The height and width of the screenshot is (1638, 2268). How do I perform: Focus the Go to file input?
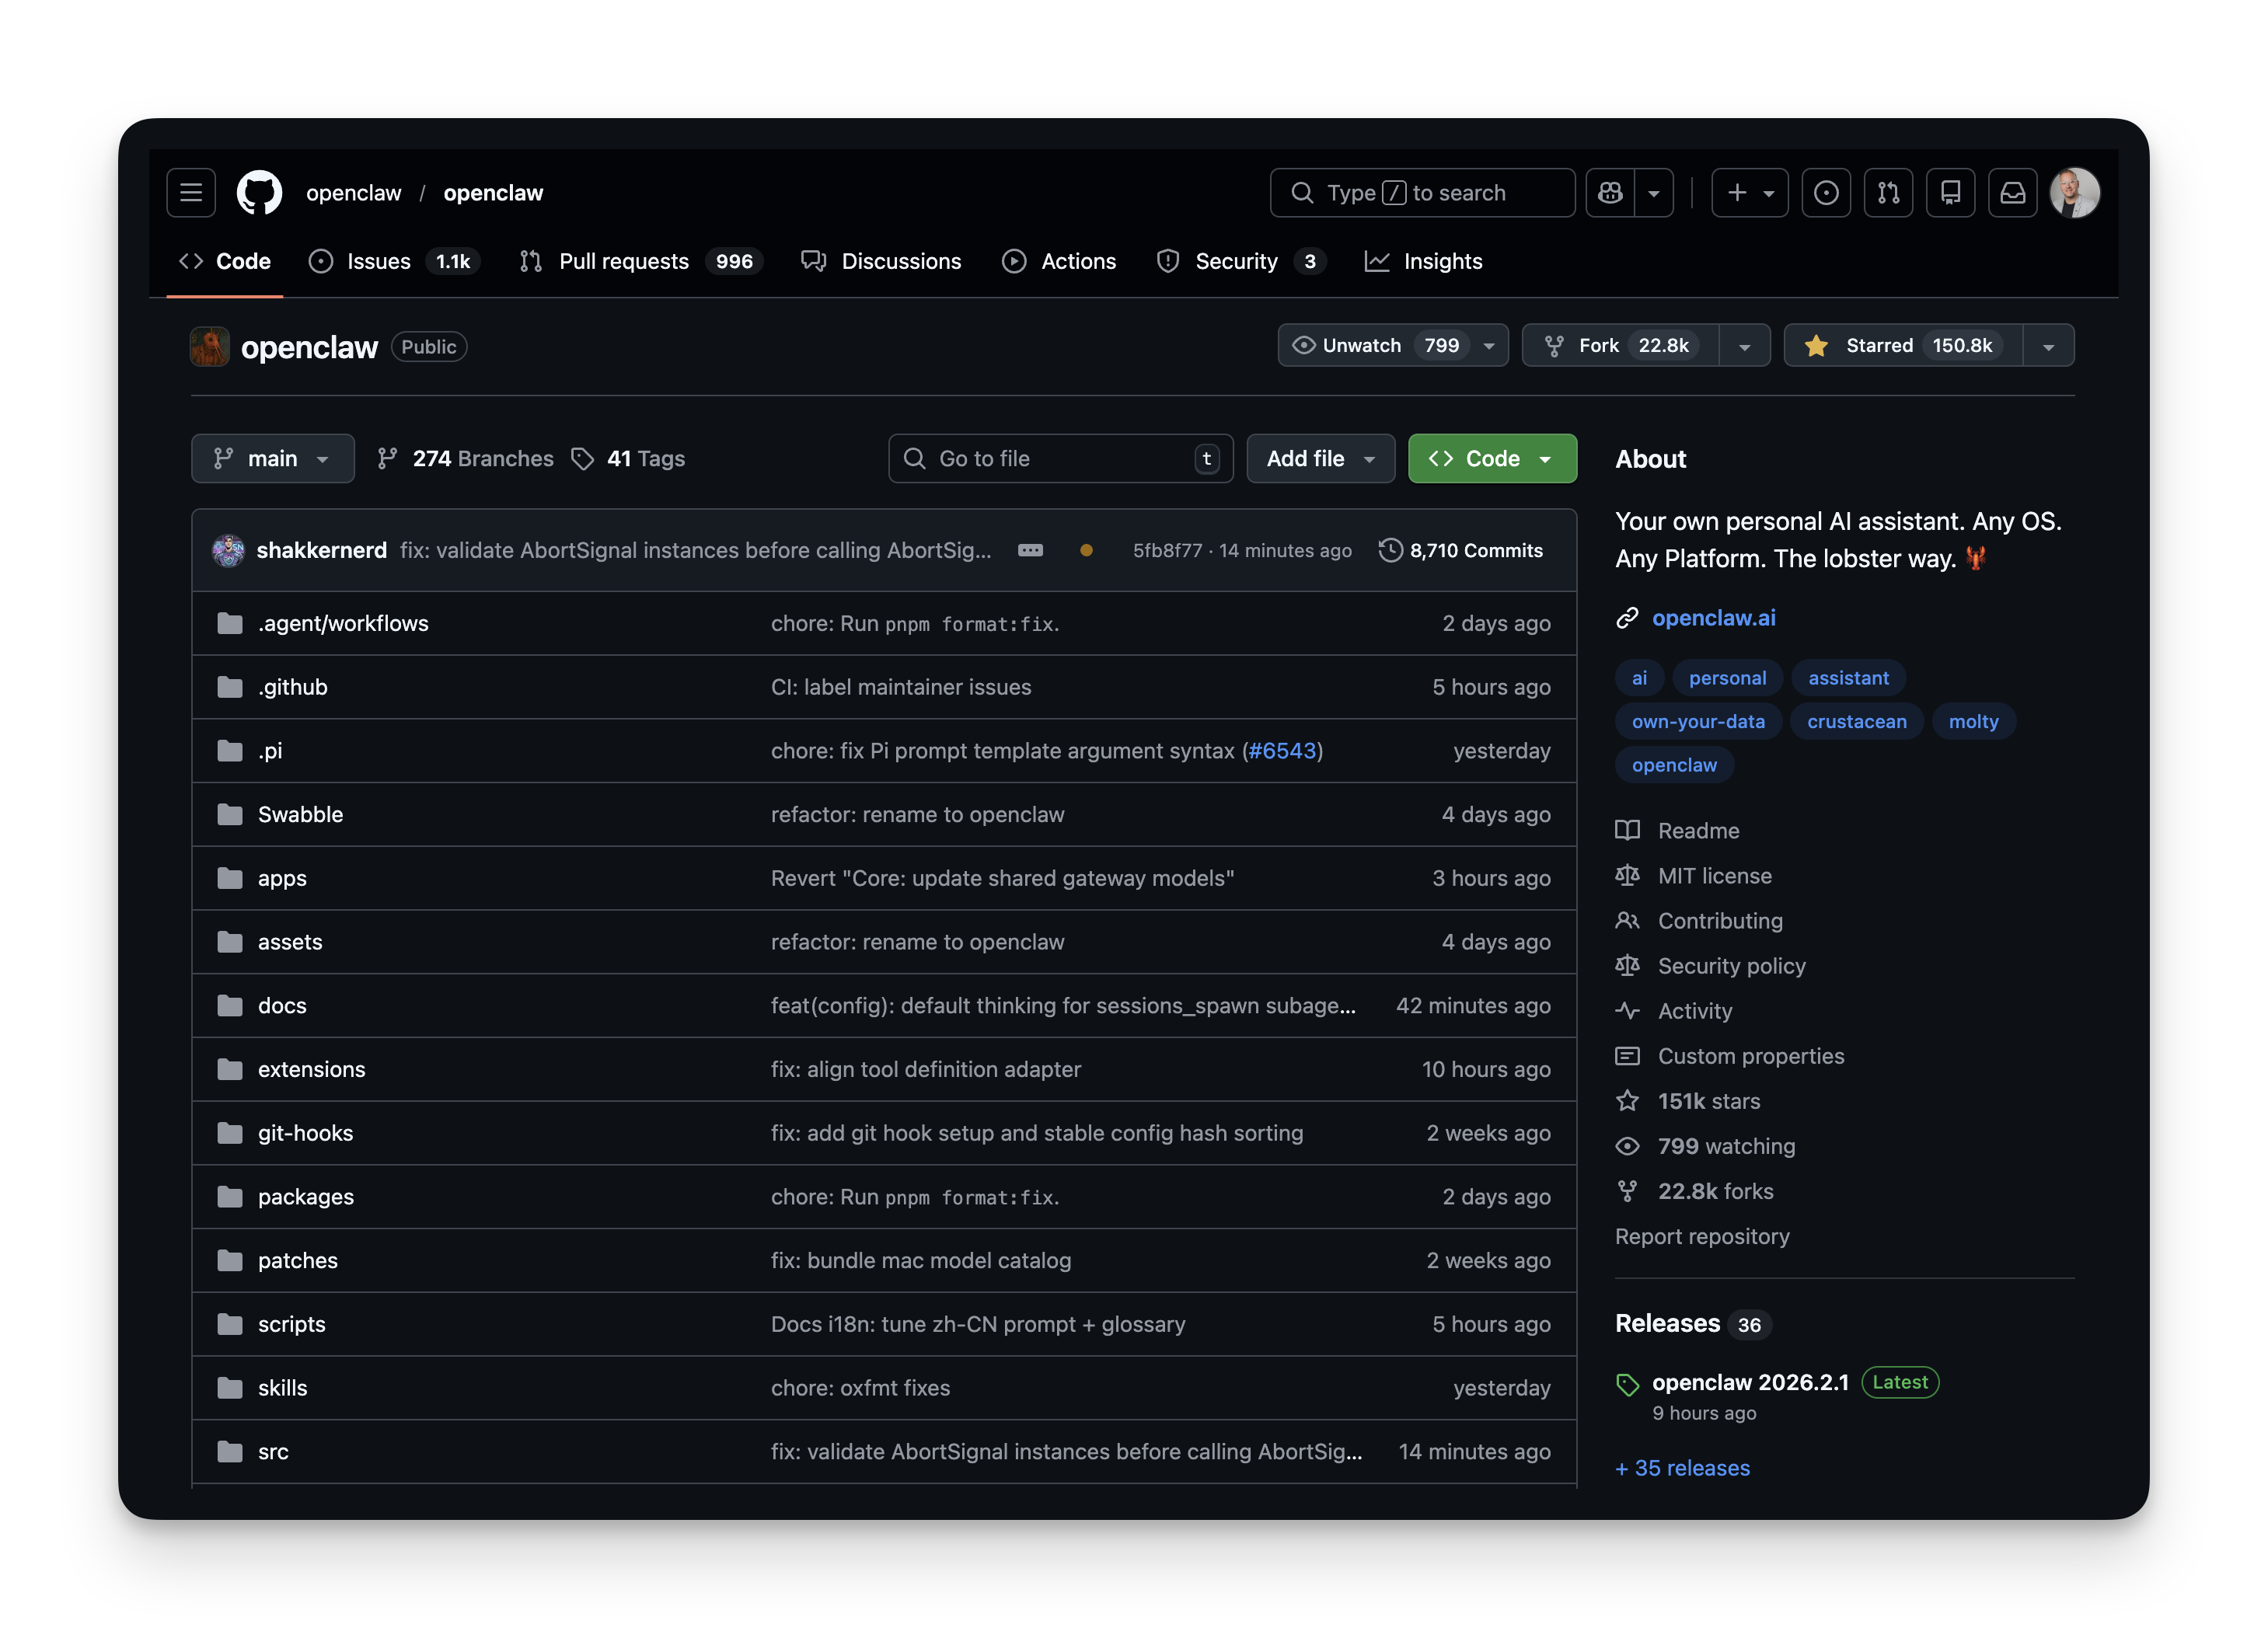pyautogui.click(x=1060, y=458)
